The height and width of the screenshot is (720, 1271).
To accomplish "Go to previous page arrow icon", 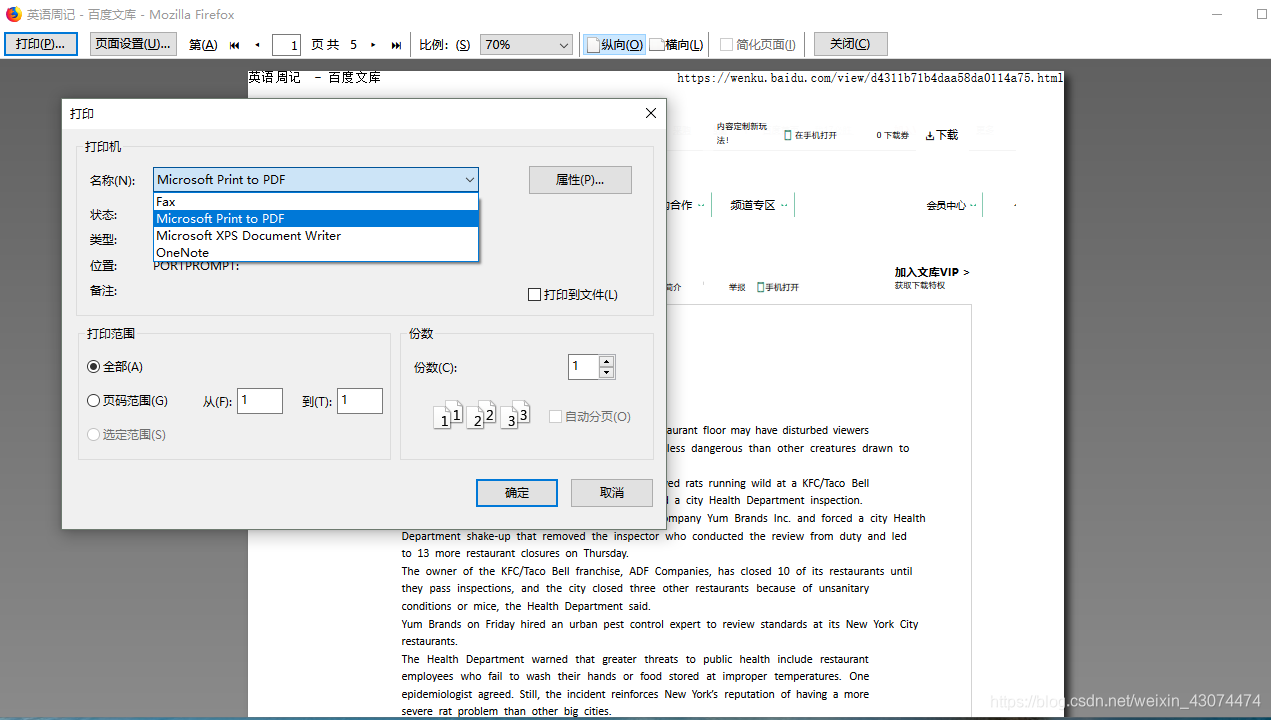I will [x=257, y=45].
